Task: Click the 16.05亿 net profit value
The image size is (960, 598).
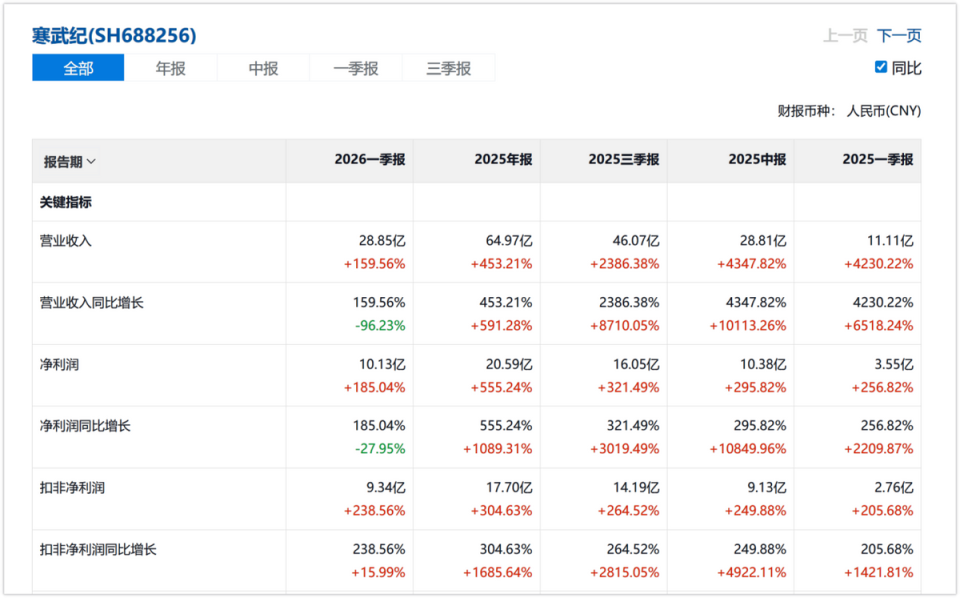Action: pyautogui.click(x=636, y=365)
